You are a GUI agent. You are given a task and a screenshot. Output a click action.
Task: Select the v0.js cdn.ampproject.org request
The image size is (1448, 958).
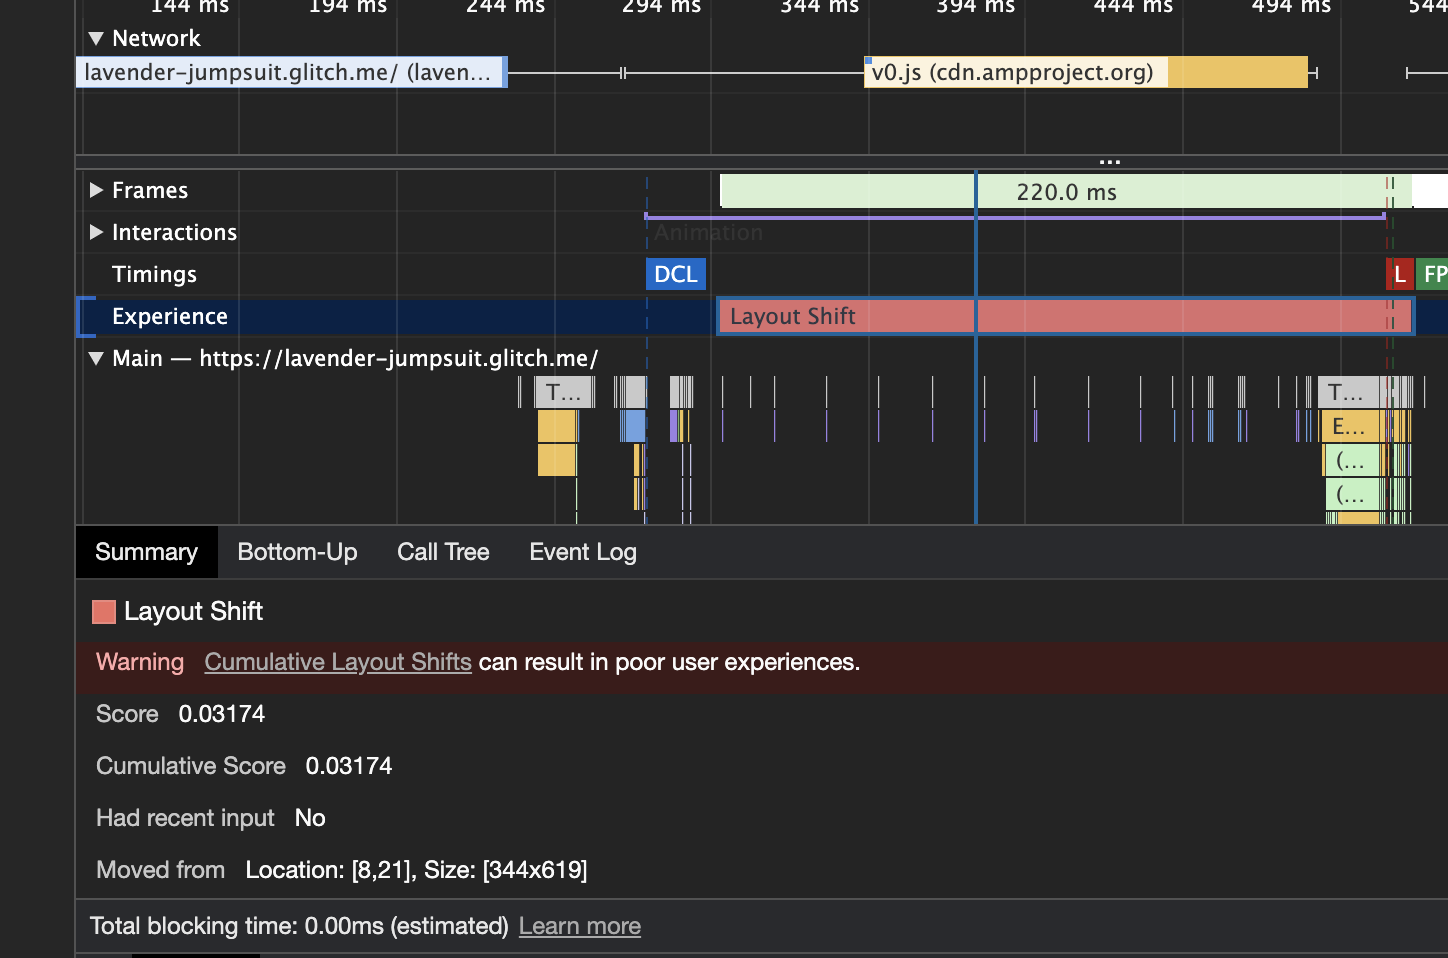pos(1086,72)
